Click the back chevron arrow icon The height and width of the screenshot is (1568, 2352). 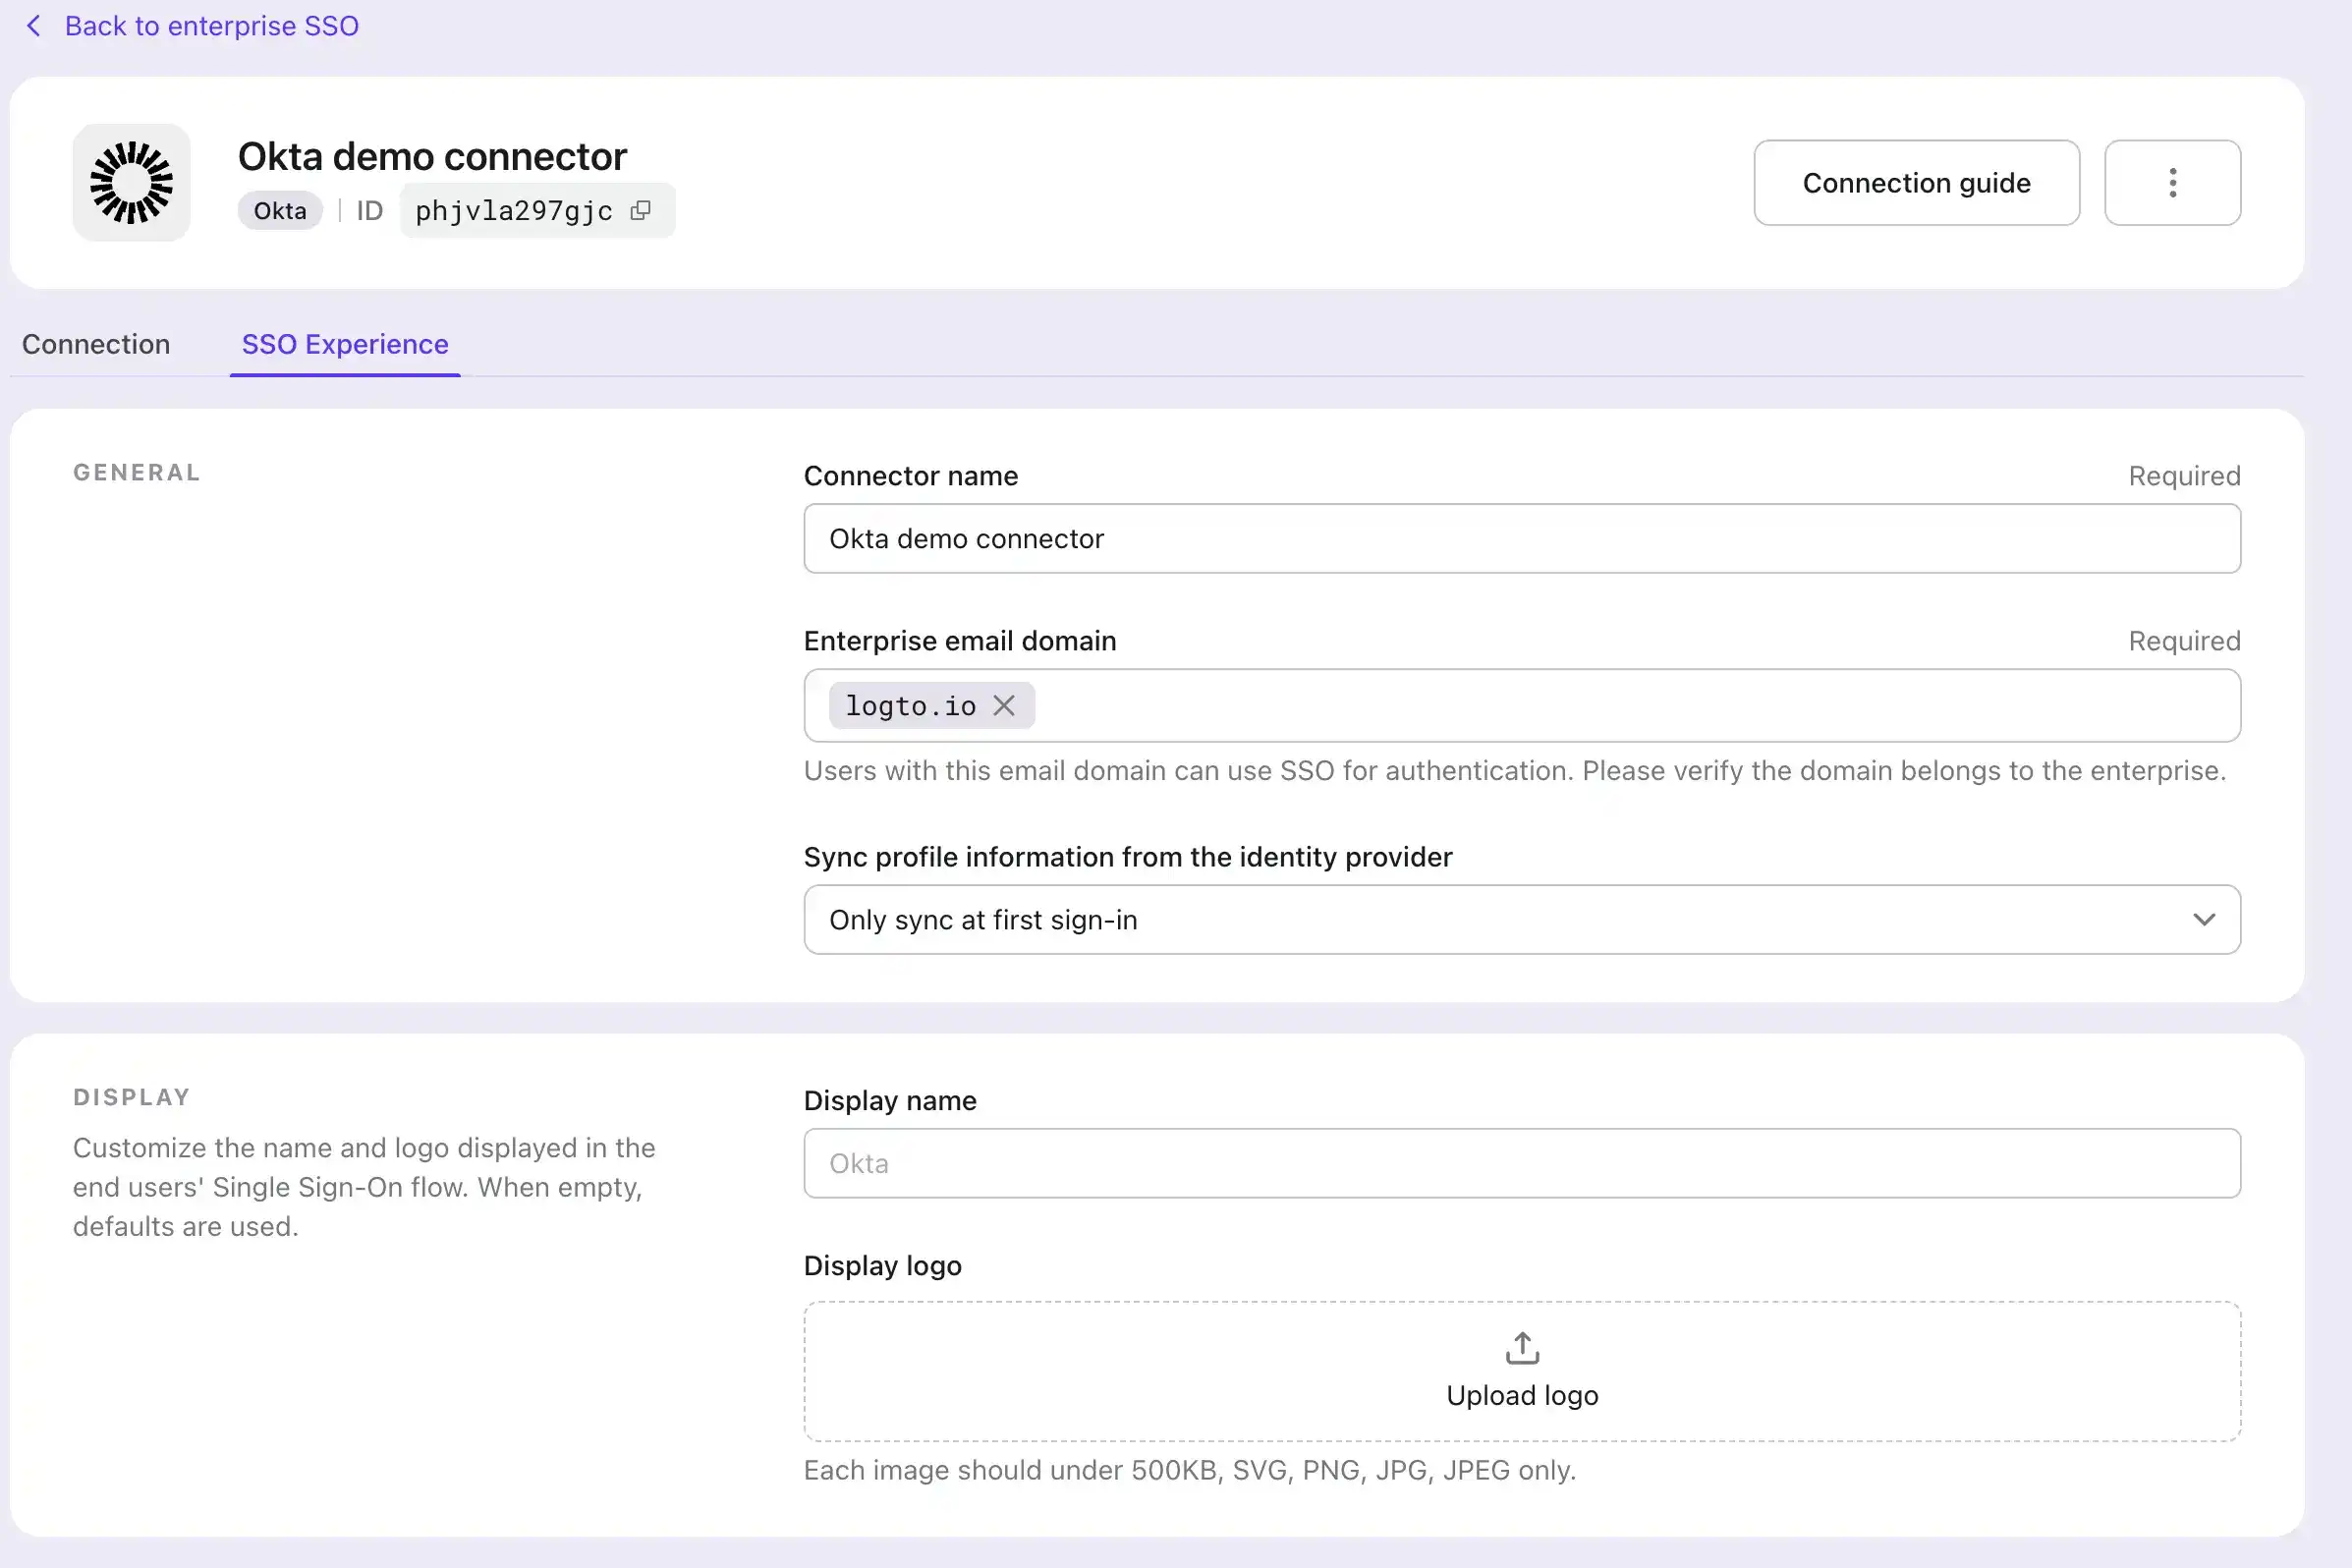[x=33, y=26]
